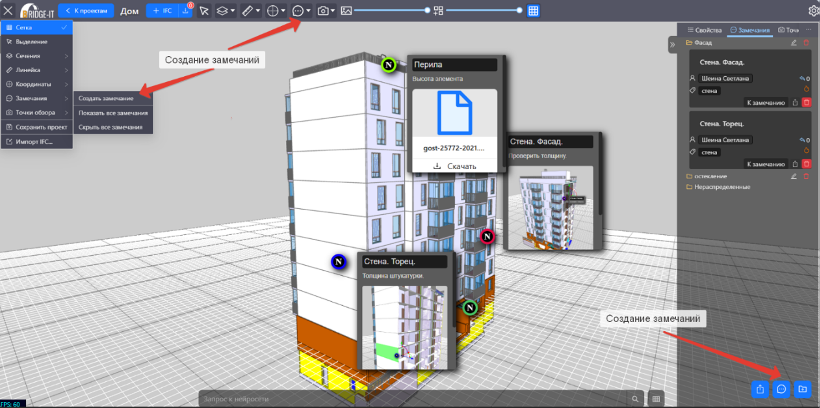The height and width of the screenshot is (408, 820).
Task: Click the download icon with red badge
Action: [x=186, y=10]
